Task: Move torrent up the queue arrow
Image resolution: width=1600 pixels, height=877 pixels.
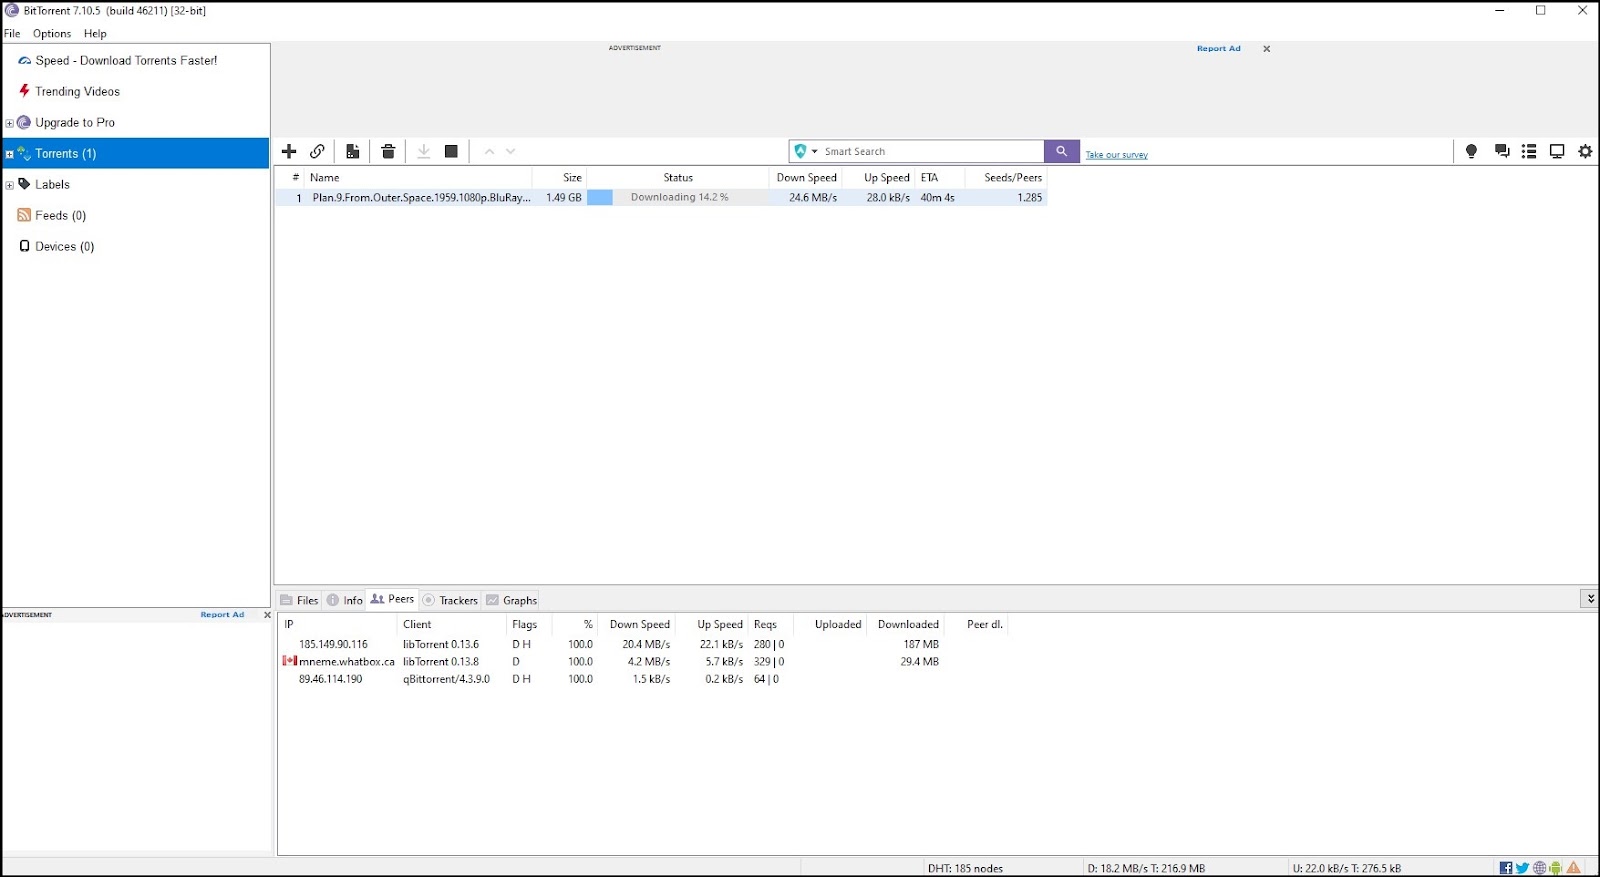Action: tap(489, 152)
